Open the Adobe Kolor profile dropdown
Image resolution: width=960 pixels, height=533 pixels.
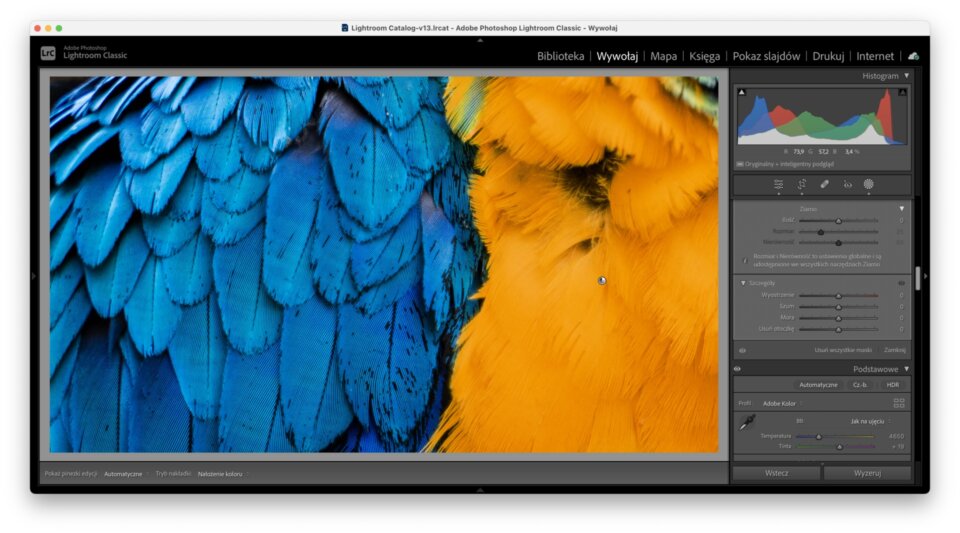pyautogui.click(x=782, y=403)
